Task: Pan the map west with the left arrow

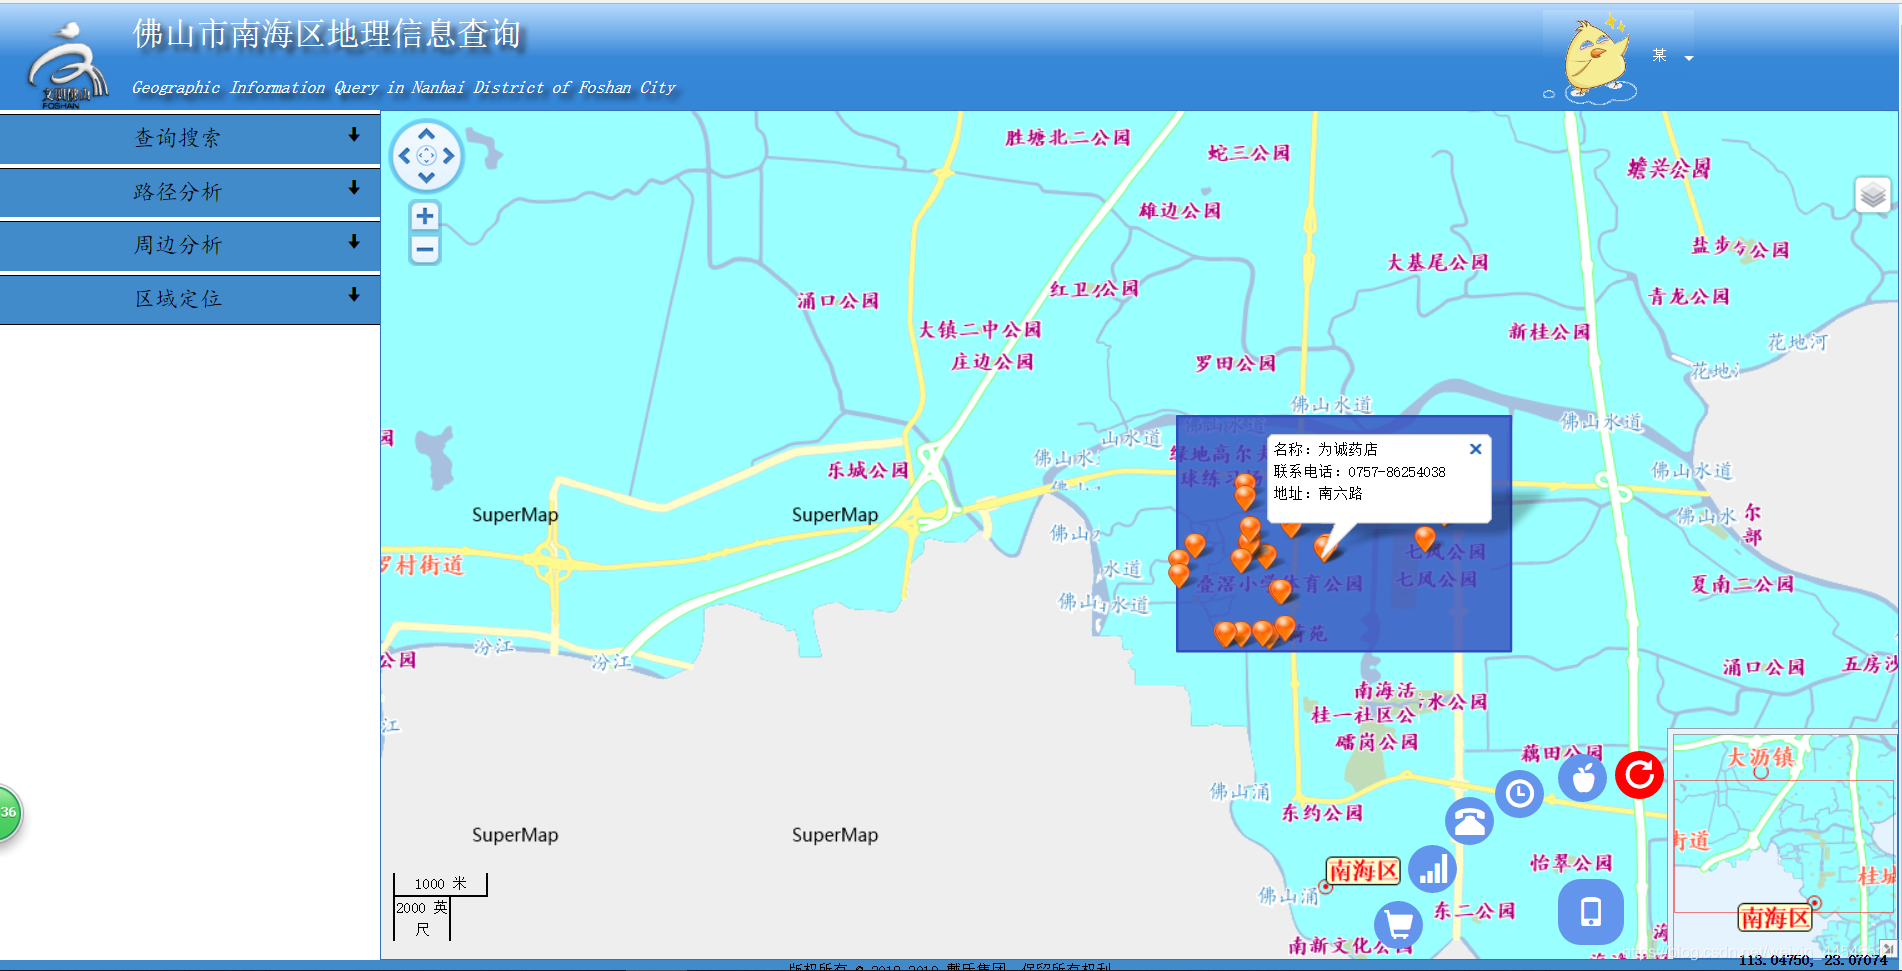Action: pos(405,156)
